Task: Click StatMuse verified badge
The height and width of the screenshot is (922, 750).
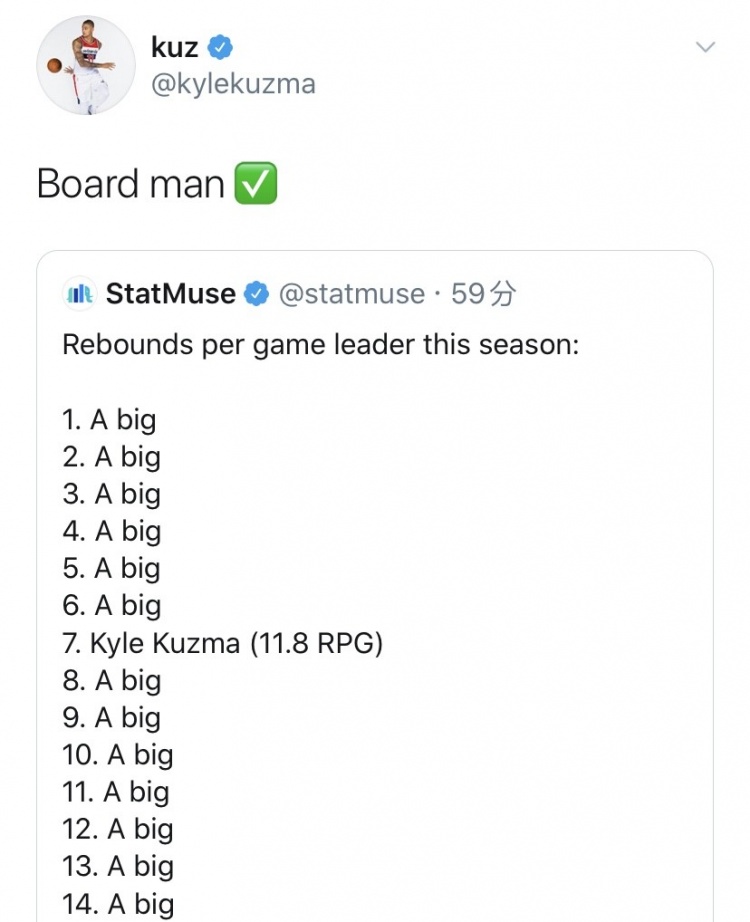Action: pos(256,293)
